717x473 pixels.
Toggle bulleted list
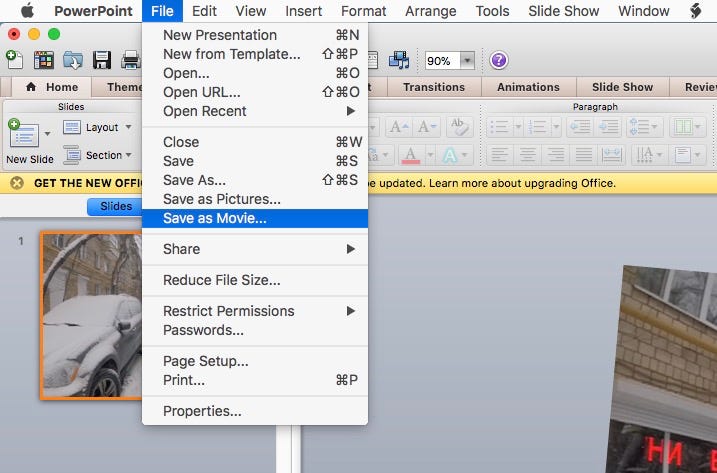pyautogui.click(x=499, y=127)
